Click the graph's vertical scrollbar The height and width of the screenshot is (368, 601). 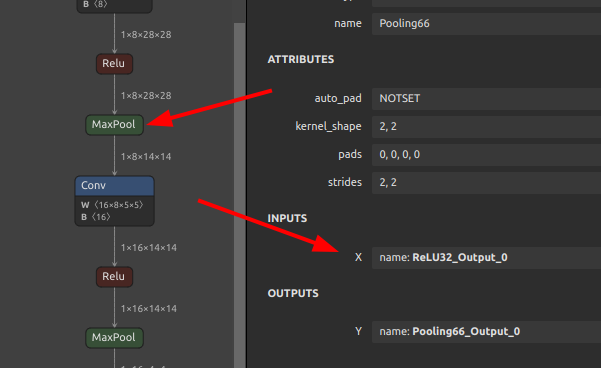[x=240, y=196]
